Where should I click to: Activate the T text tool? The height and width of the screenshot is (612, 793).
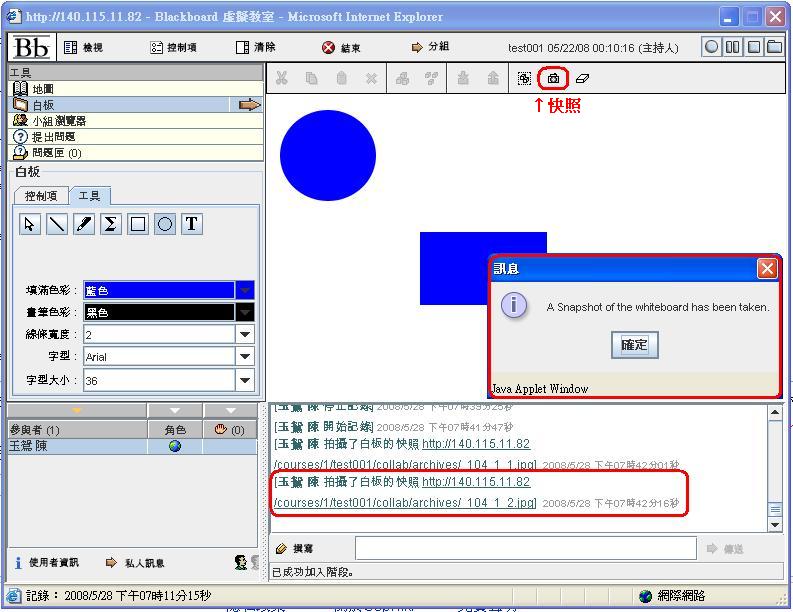point(192,224)
